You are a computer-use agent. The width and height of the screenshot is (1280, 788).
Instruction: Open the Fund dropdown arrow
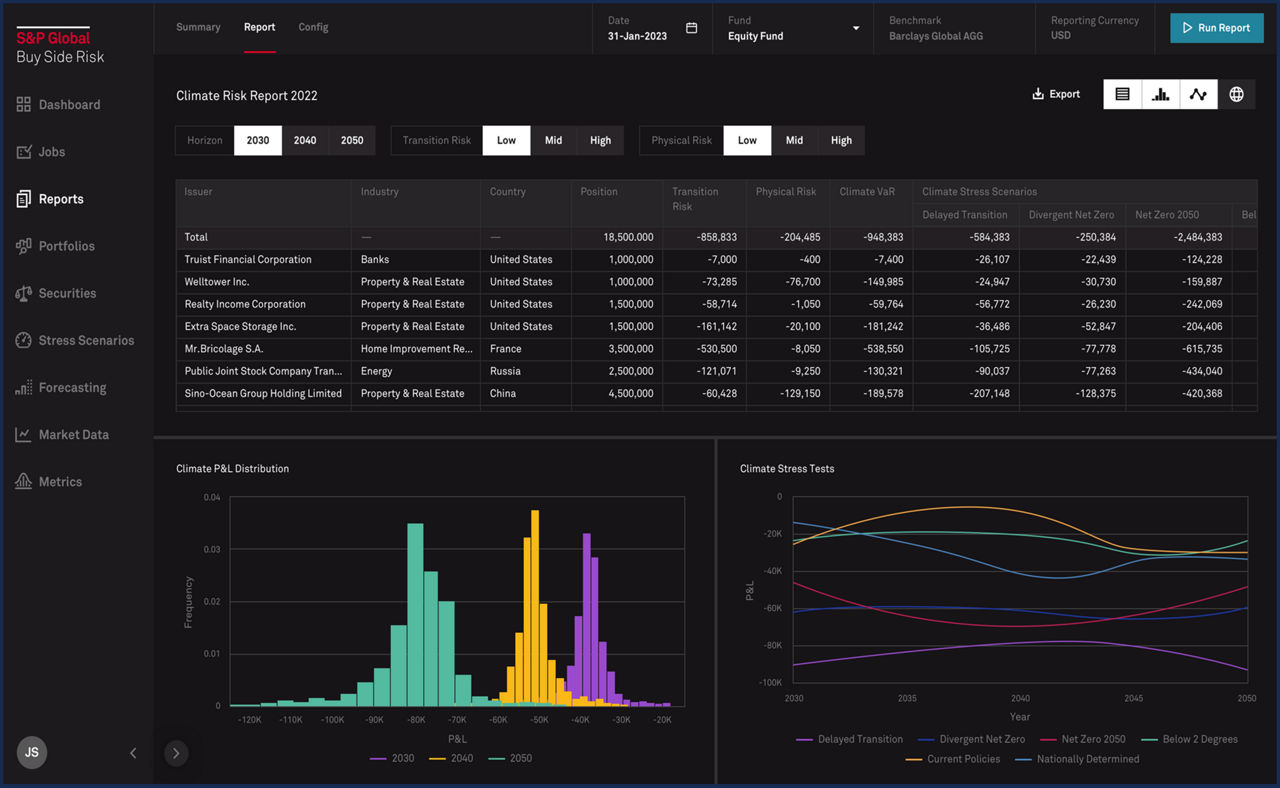point(856,28)
